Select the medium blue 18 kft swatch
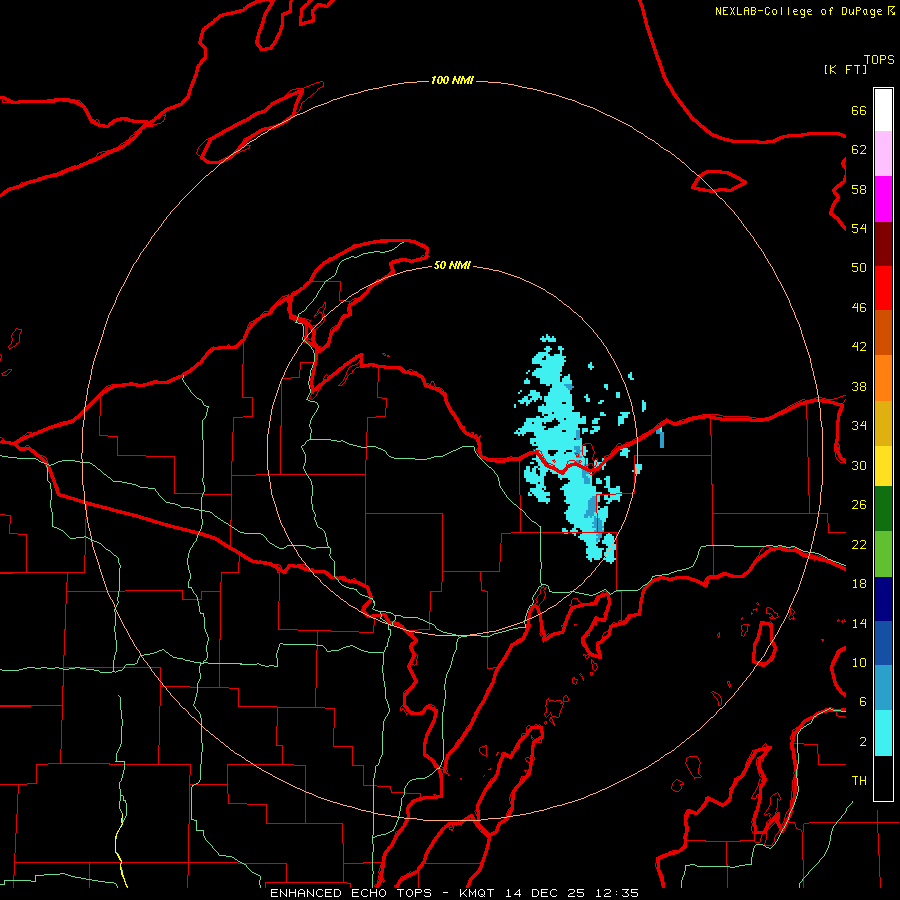This screenshot has width=900, height=900. coord(883,643)
